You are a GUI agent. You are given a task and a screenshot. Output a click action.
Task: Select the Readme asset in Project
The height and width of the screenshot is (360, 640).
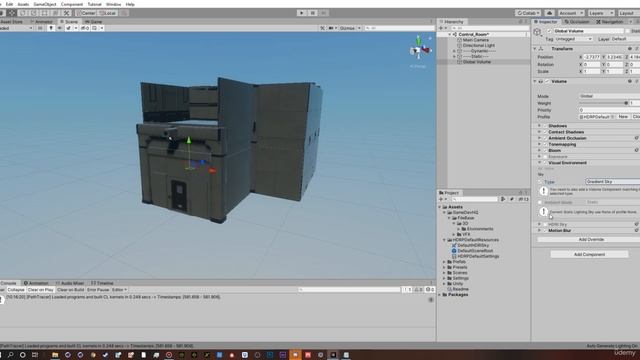(x=458, y=289)
